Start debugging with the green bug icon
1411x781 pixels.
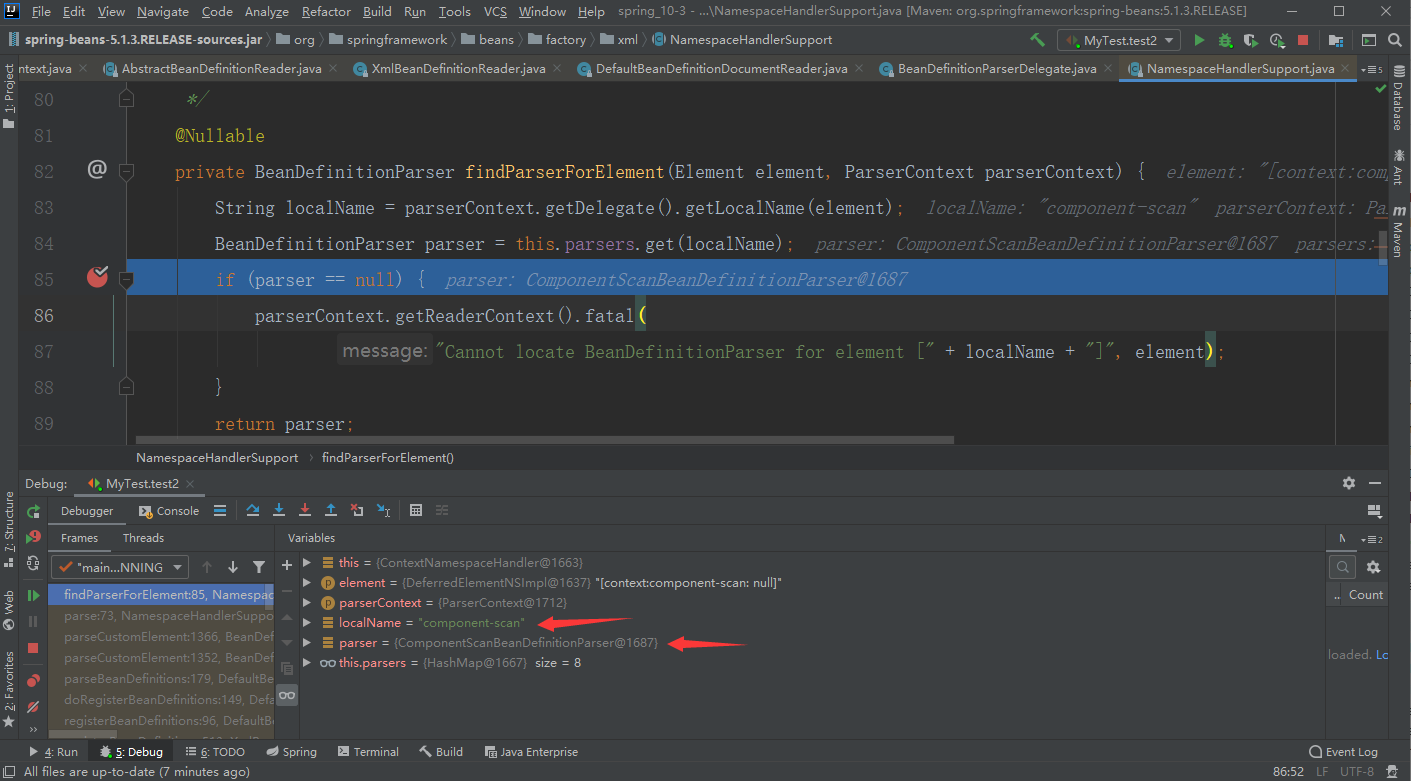(x=1225, y=40)
